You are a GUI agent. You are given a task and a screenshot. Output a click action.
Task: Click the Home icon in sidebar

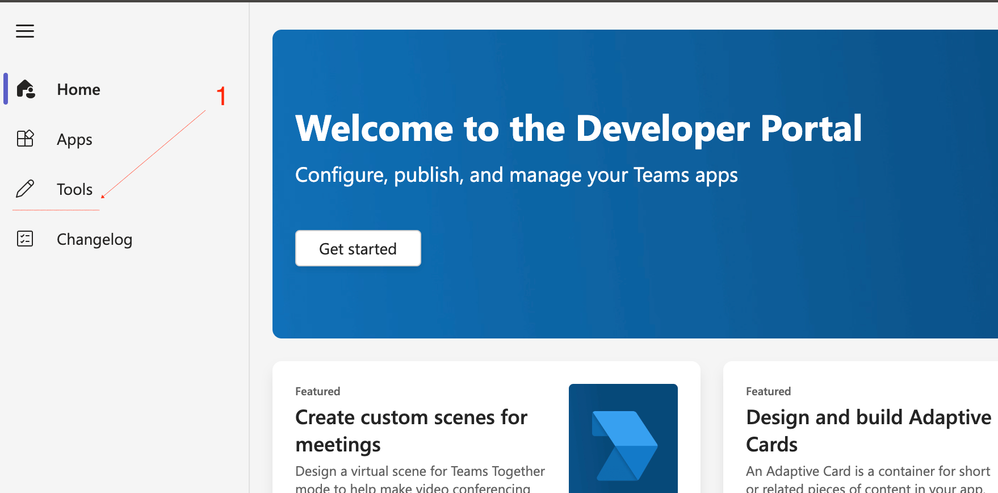point(26,89)
